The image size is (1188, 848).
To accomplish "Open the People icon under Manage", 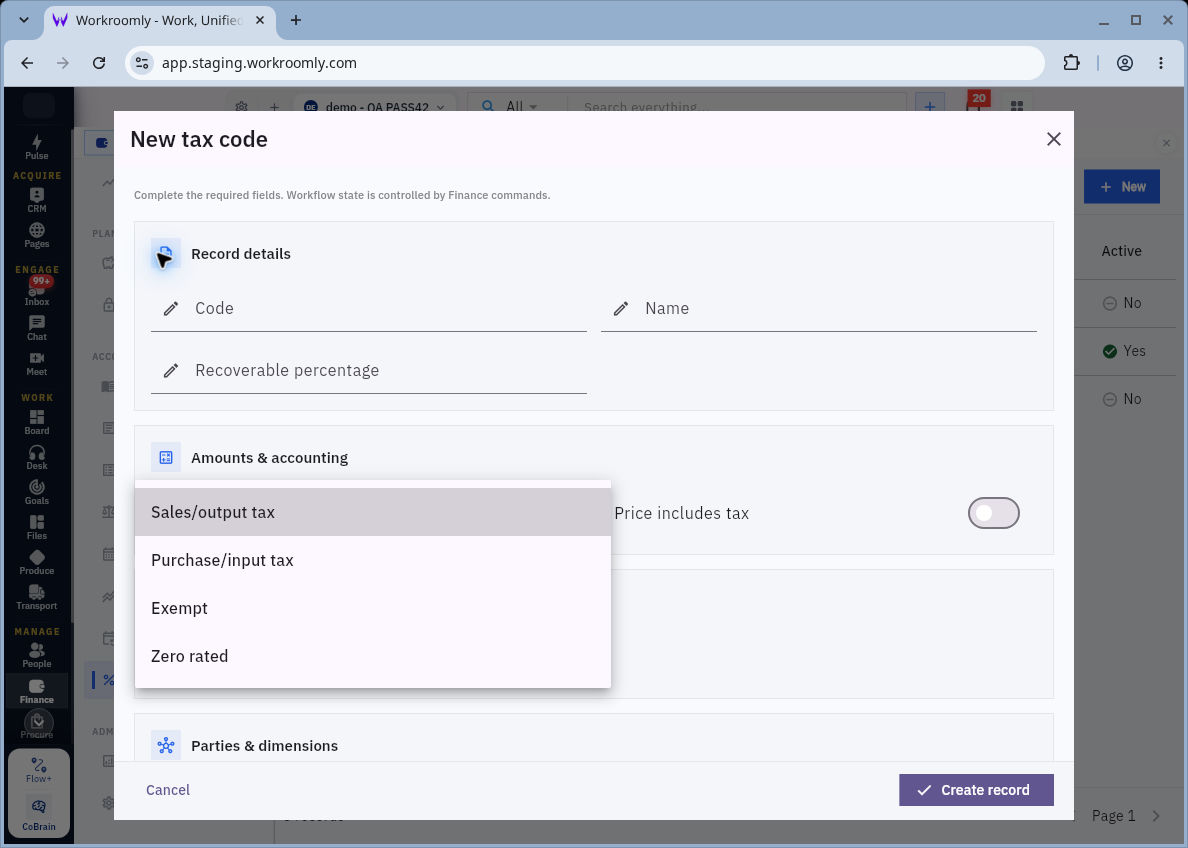I will click(x=36, y=656).
